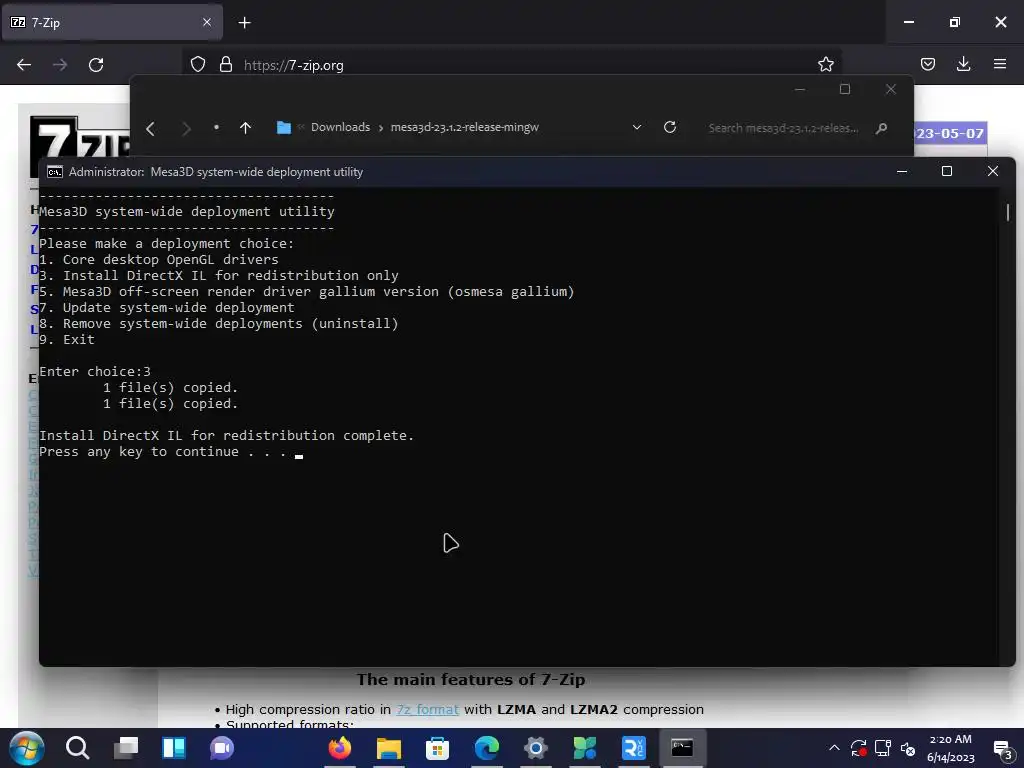Open File Explorer from taskbar
This screenshot has height=768, width=1024.
(x=389, y=748)
